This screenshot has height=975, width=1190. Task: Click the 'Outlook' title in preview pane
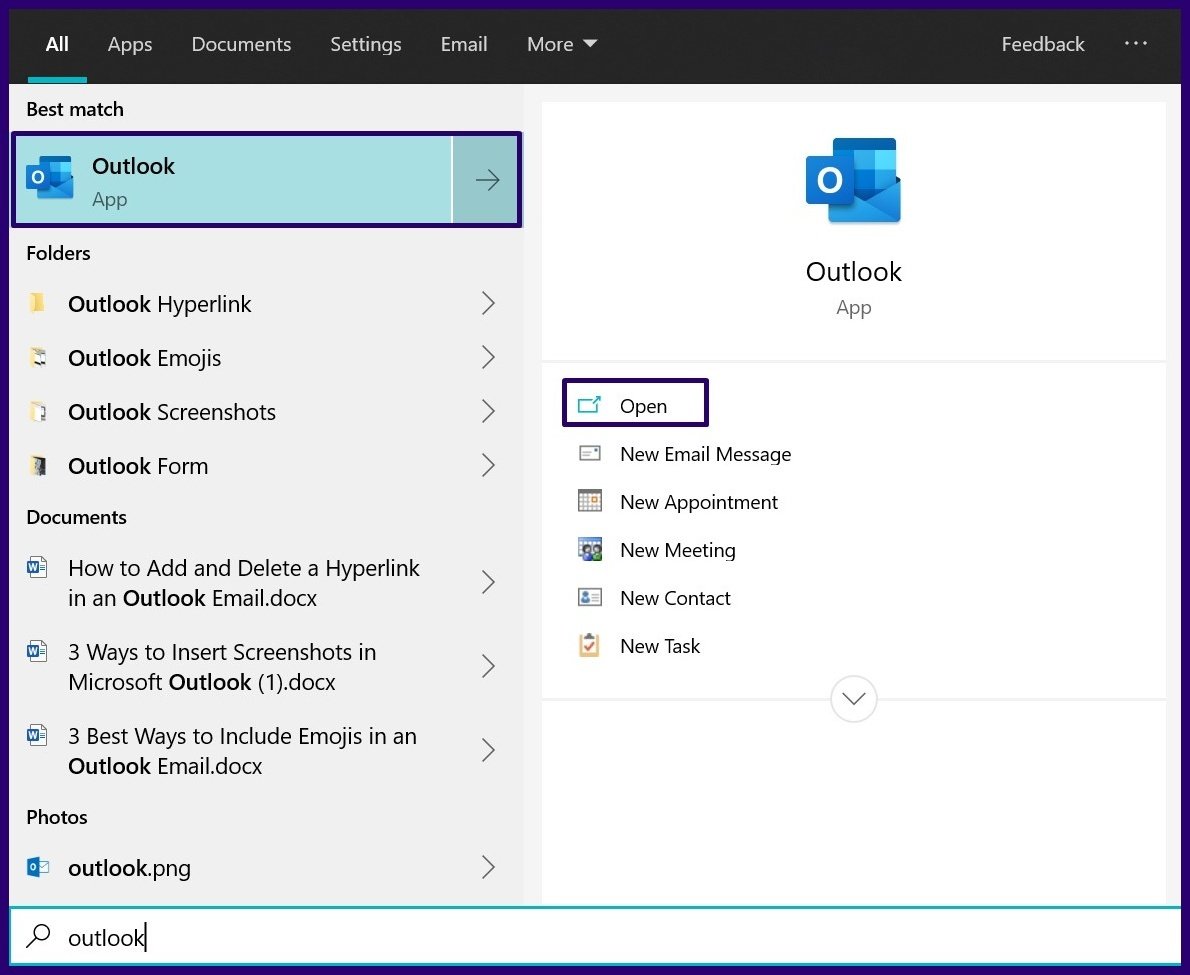coord(853,271)
